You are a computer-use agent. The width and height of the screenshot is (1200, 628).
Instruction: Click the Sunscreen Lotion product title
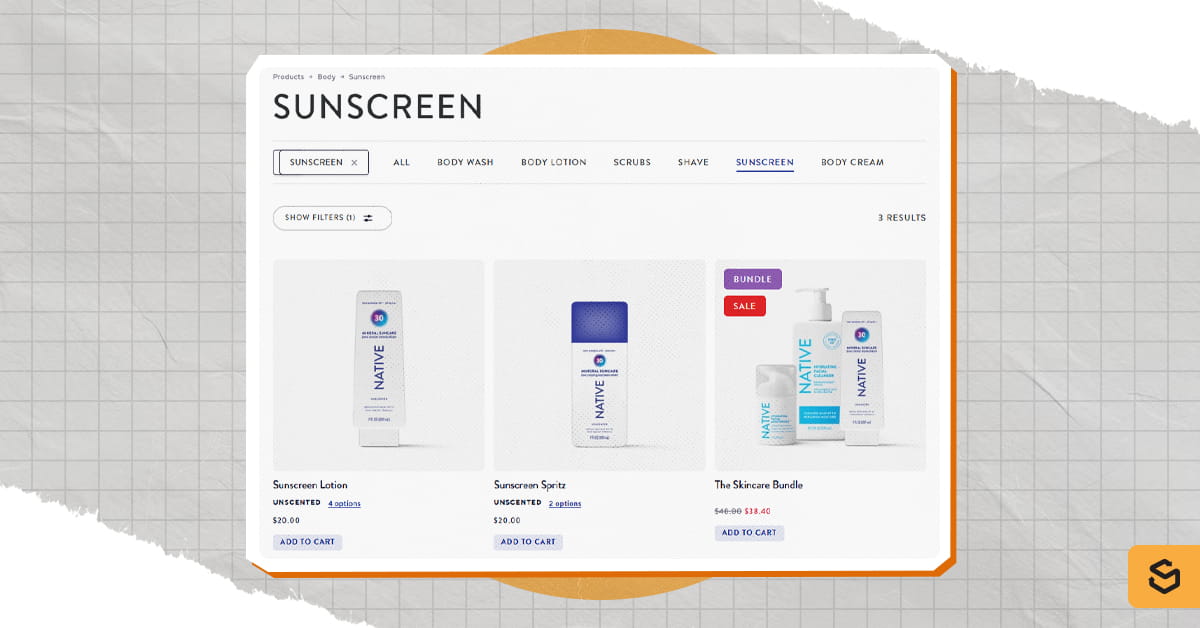(310, 485)
